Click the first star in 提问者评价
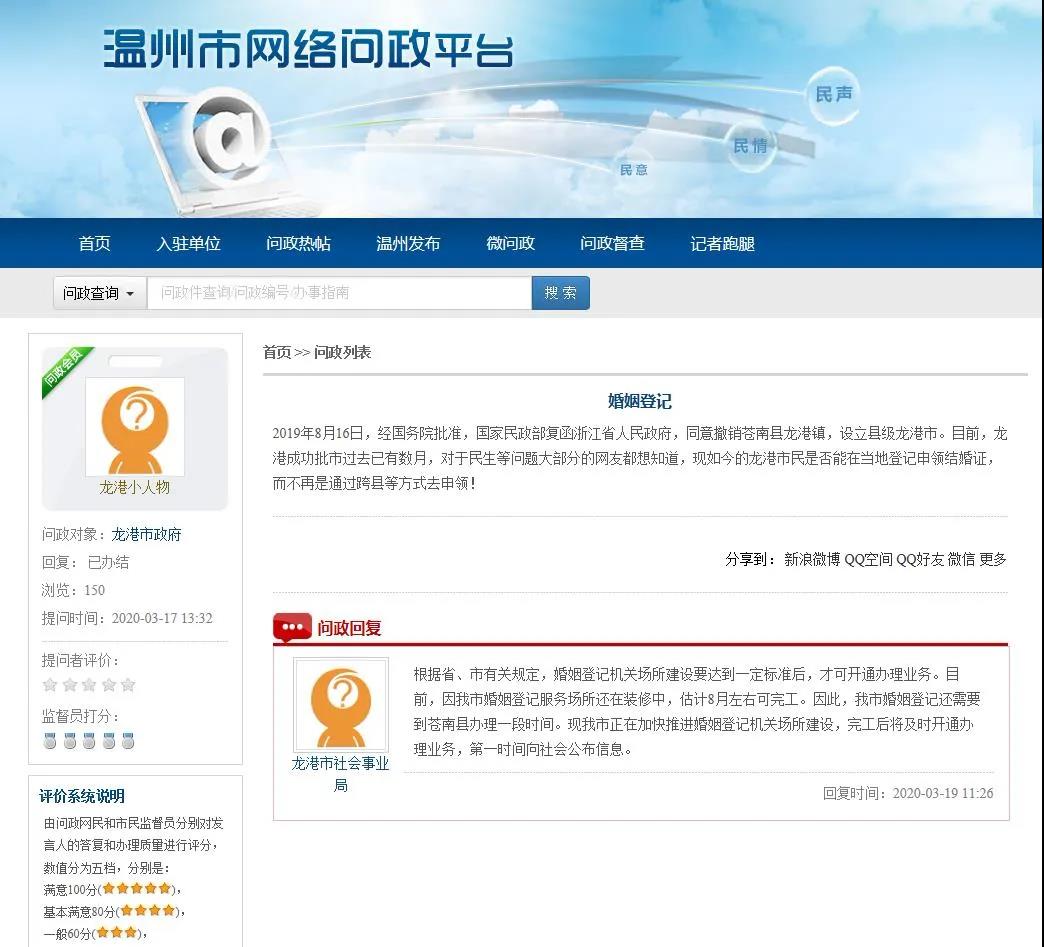1044x947 pixels. [x=50, y=685]
